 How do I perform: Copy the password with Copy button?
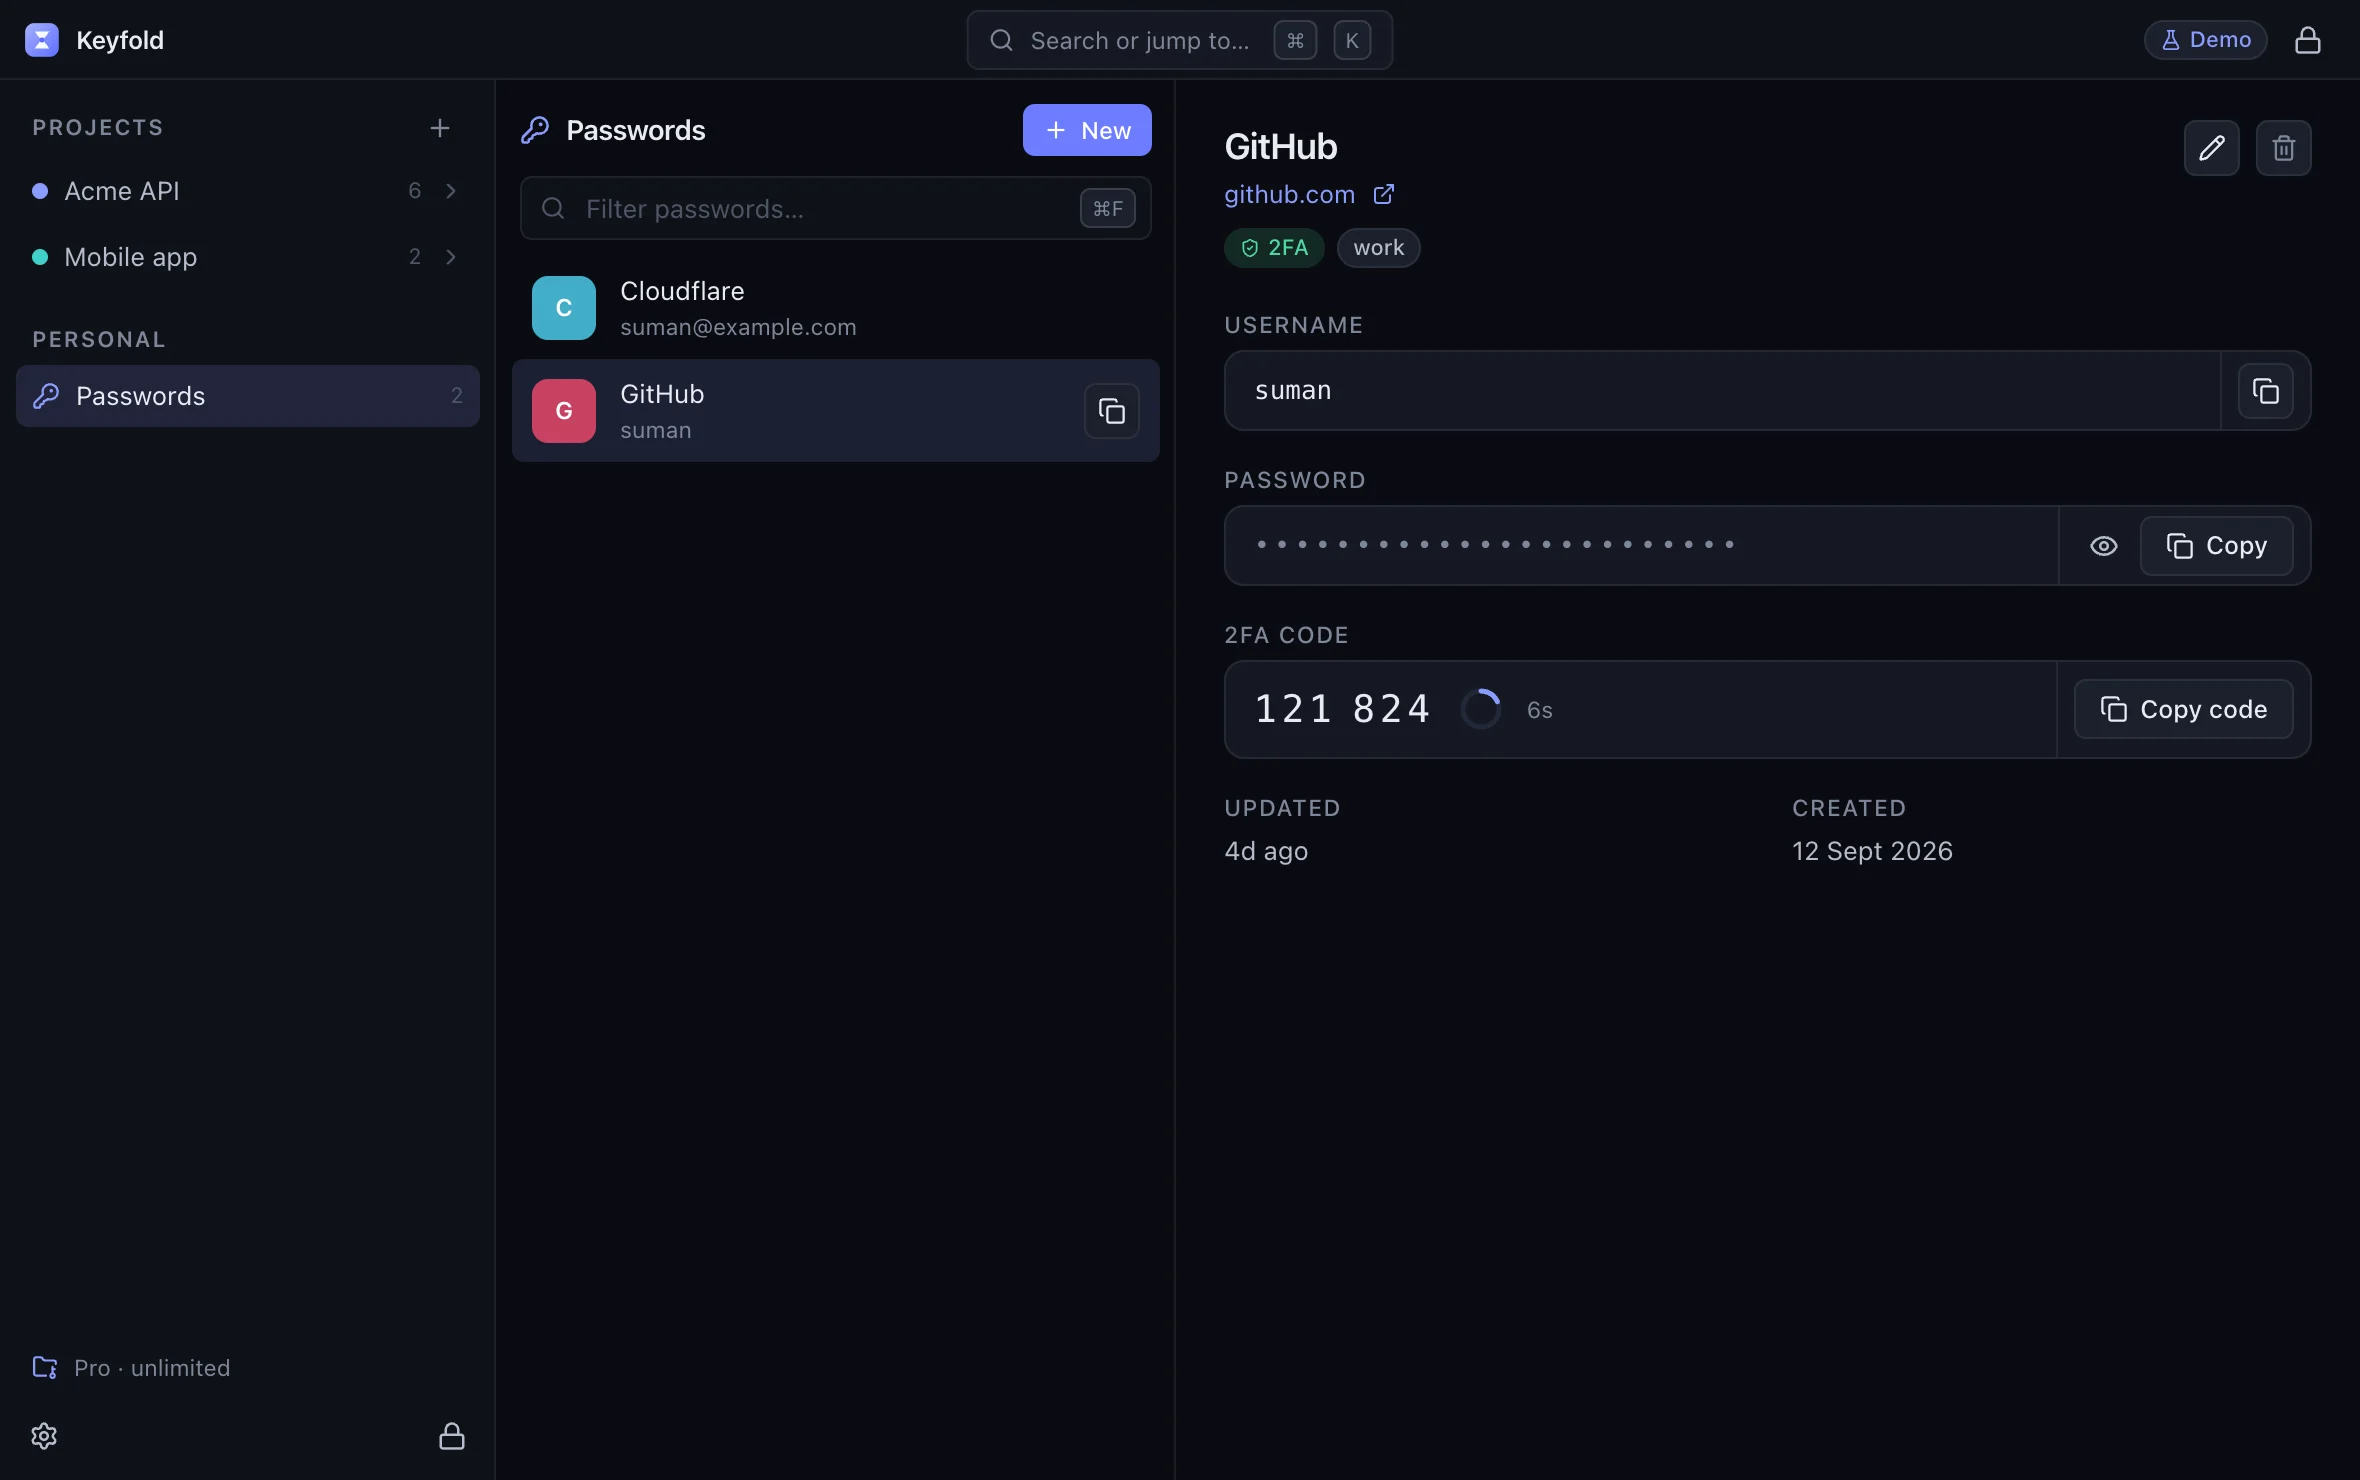point(2216,546)
